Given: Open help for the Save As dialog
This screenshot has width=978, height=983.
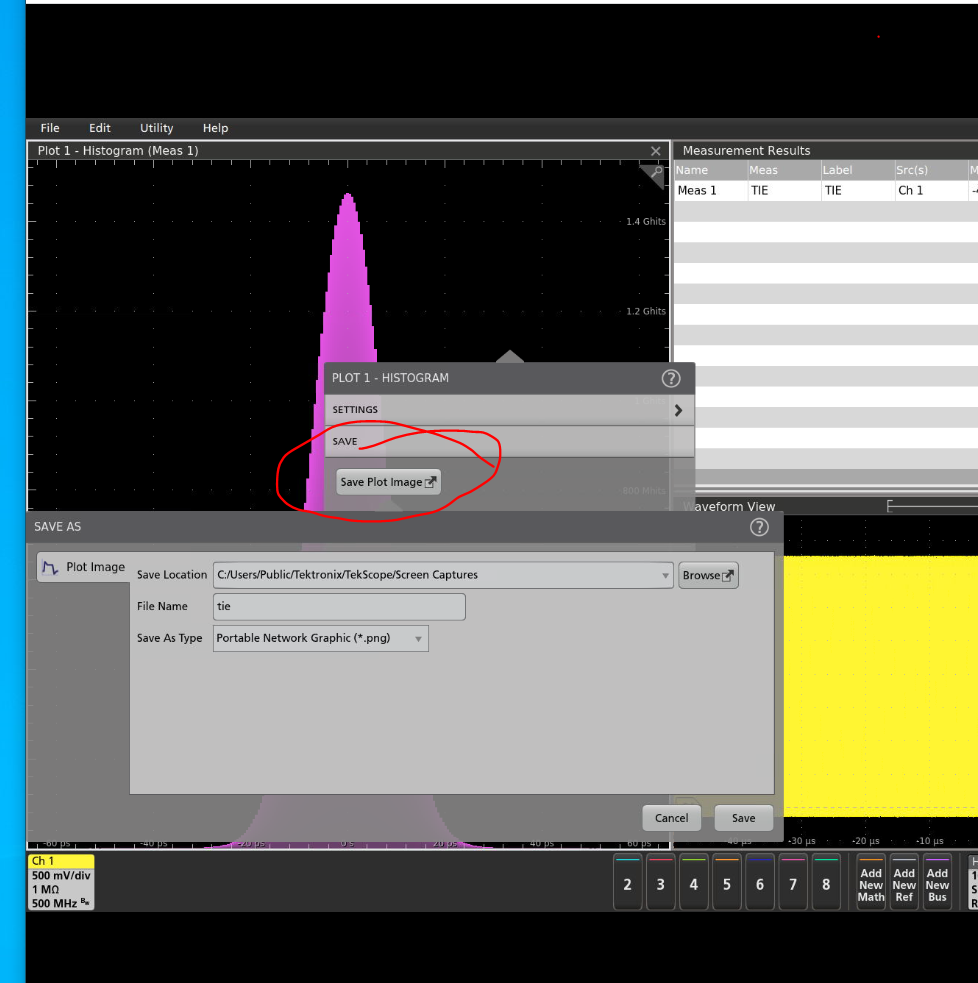Looking at the screenshot, I should [759, 527].
